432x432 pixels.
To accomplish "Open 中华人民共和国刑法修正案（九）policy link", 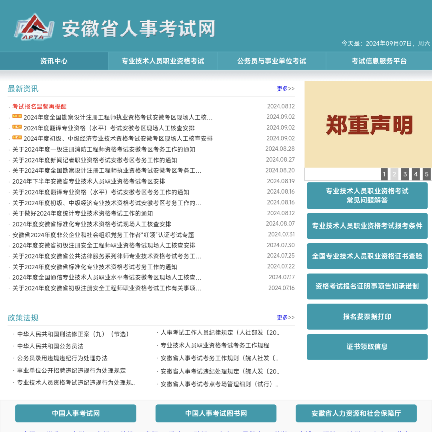I will click(73, 334).
